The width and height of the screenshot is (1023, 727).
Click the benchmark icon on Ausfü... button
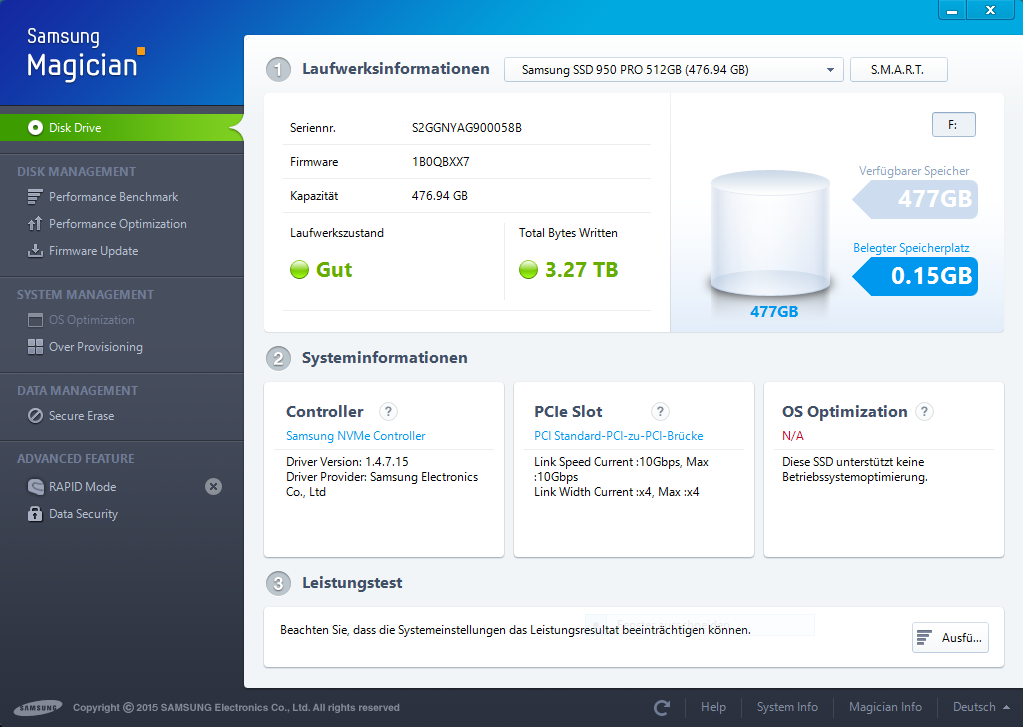point(924,638)
